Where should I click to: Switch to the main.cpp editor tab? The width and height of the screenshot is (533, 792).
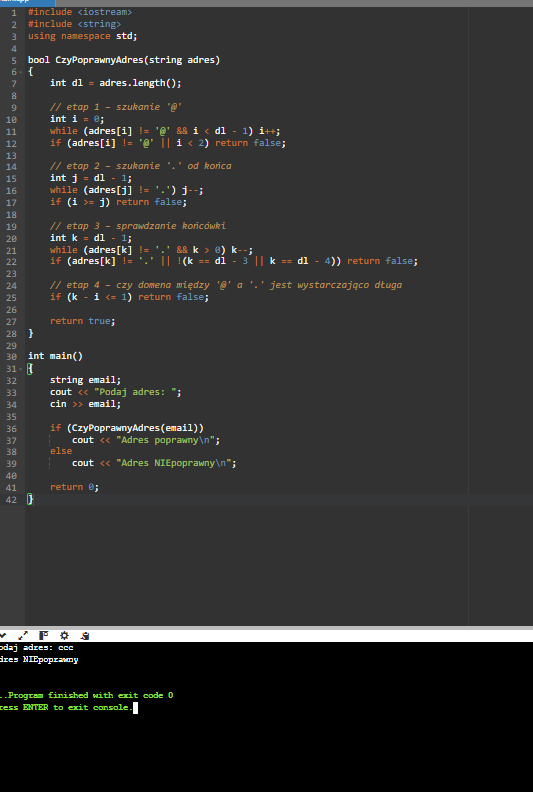[27, 2]
